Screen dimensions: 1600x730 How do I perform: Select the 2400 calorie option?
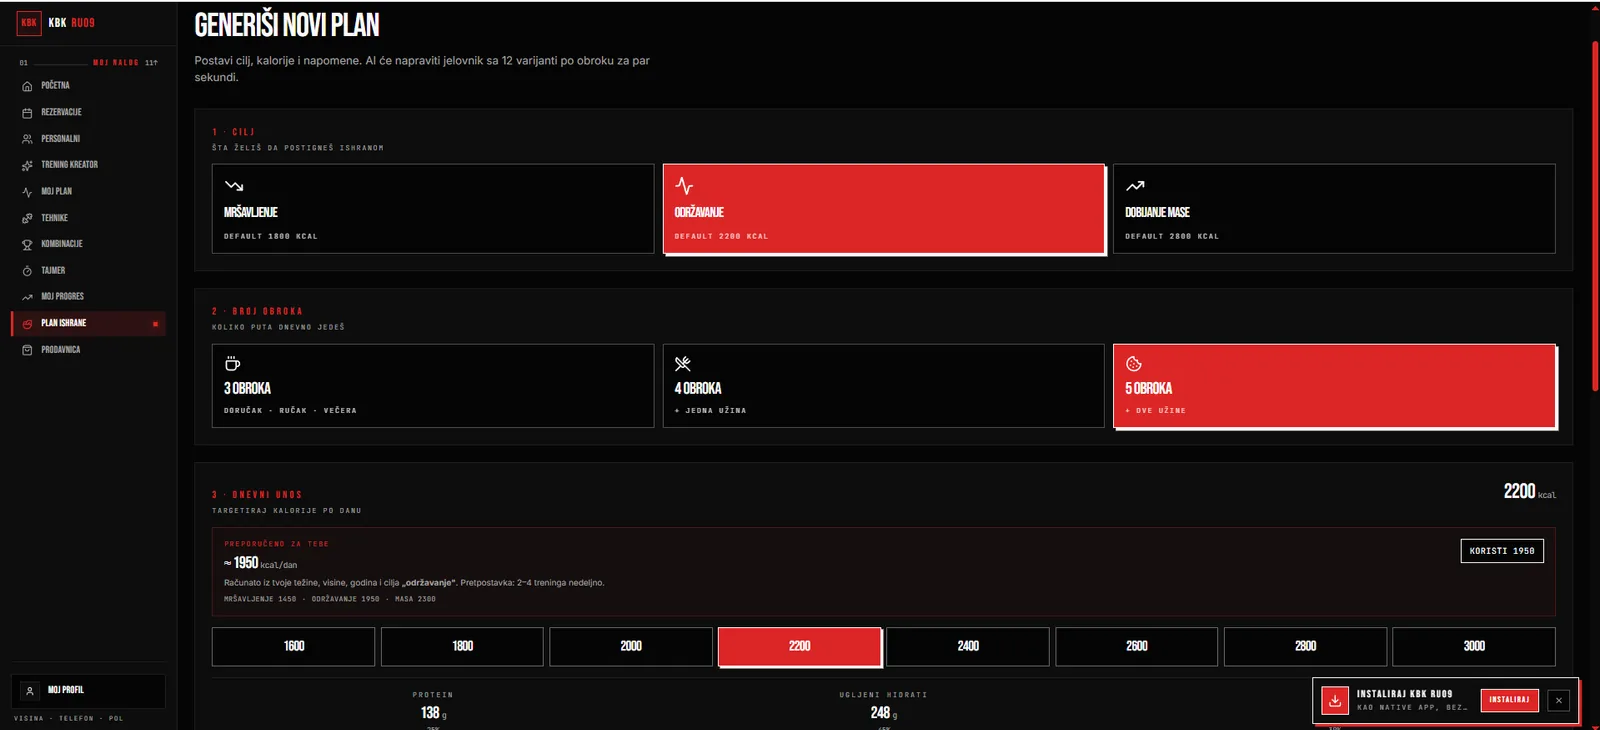[968, 646]
